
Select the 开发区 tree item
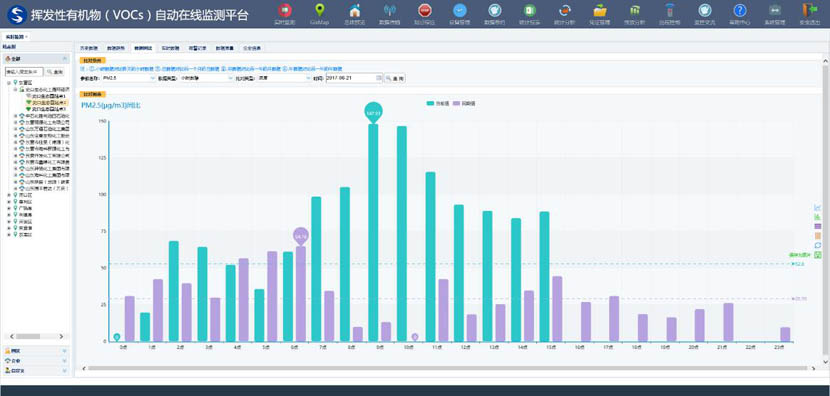point(26,221)
